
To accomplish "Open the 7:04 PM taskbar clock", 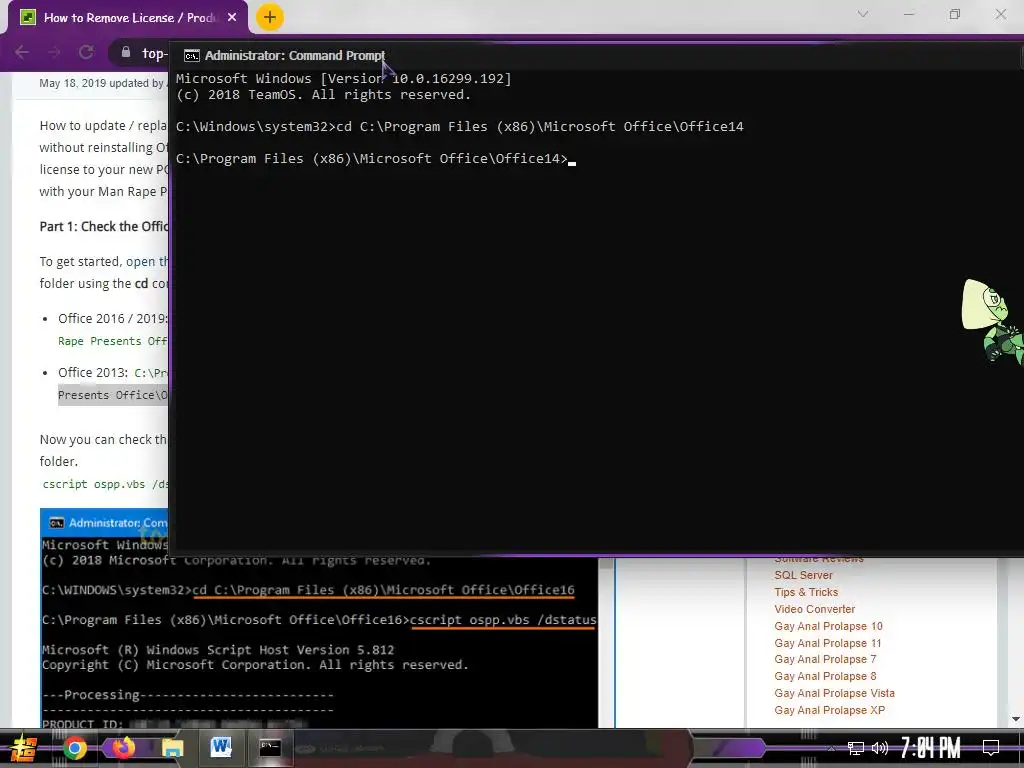I will tap(930, 748).
